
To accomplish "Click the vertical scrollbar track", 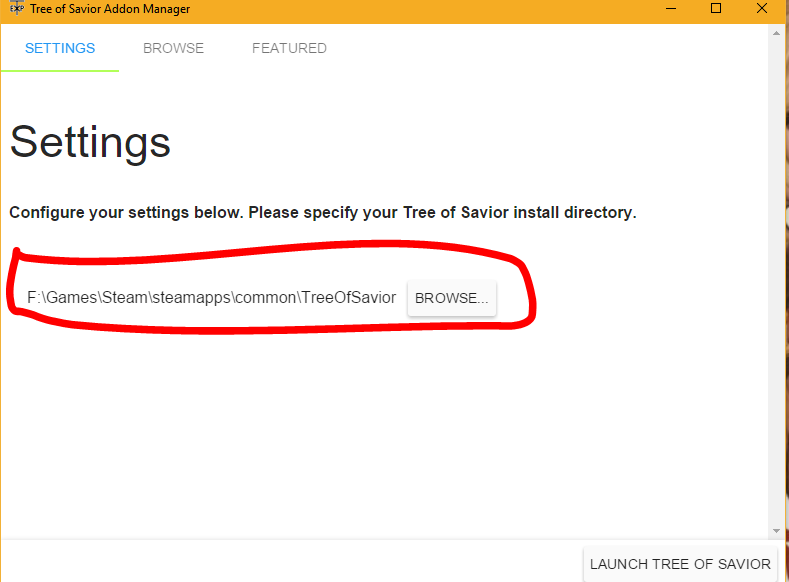I will (776, 280).
